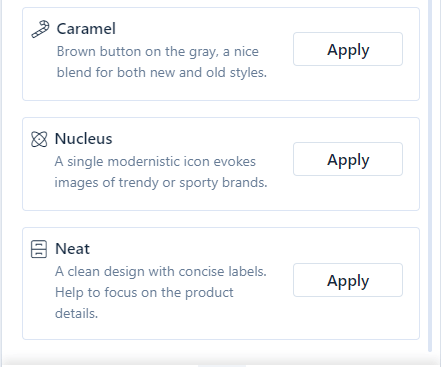The width and height of the screenshot is (441, 367).
Task: Apply the Neat theme
Action: coord(348,280)
